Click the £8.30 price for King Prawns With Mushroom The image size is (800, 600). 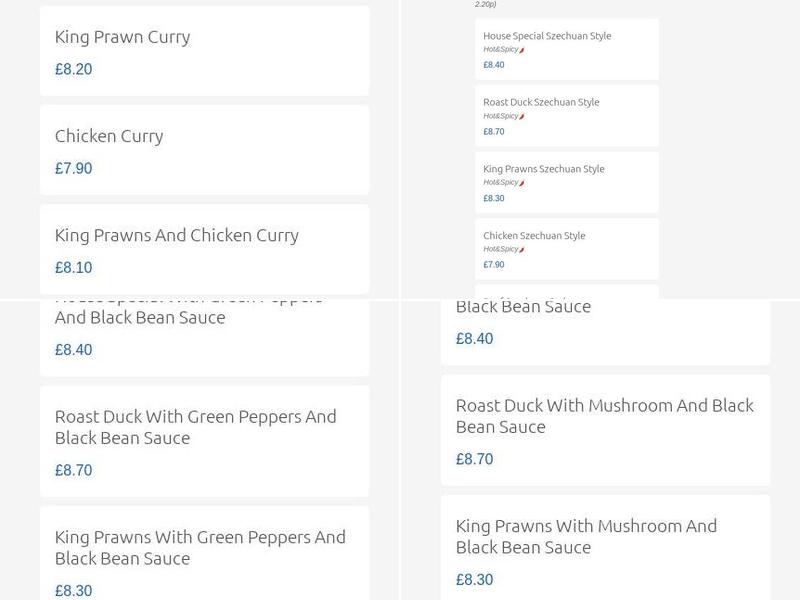[x=472, y=579]
